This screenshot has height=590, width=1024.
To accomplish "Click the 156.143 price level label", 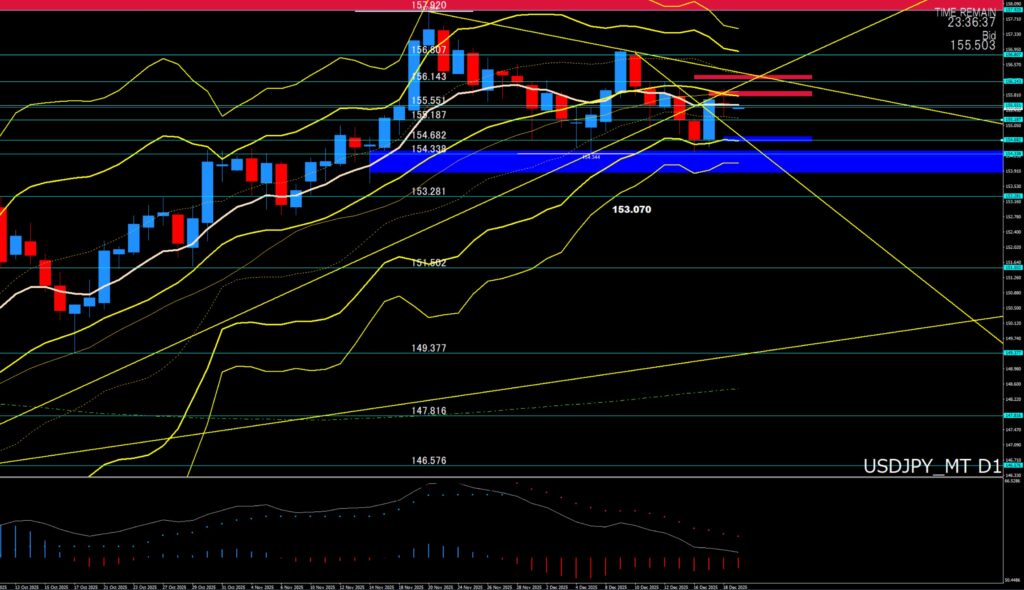I will [x=428, y=76].
